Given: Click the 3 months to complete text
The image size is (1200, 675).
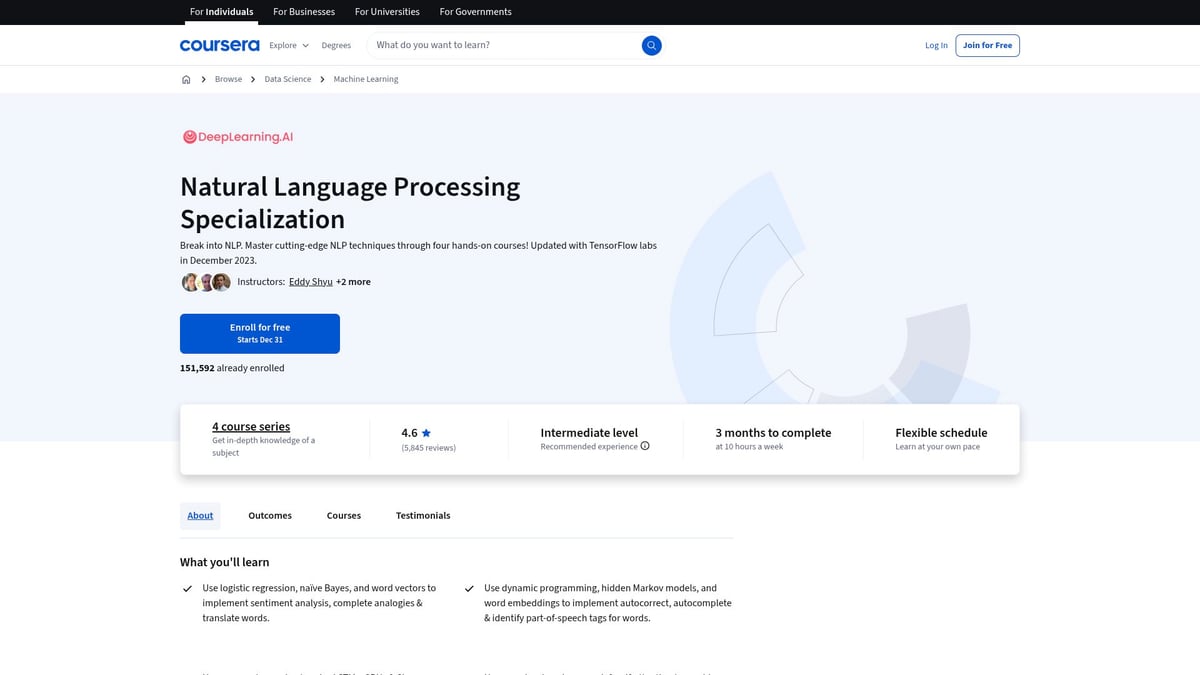Looking at the screenshot, I should coord(773,433).
